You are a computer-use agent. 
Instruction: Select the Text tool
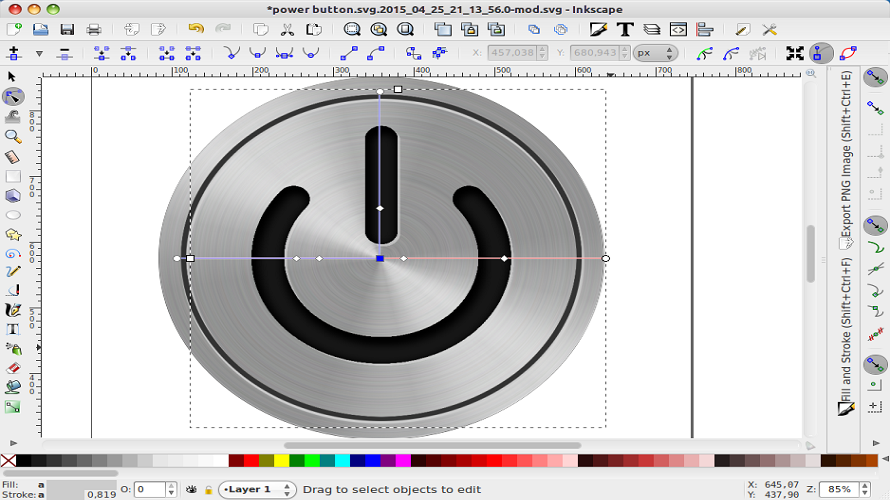tap(13, 329)
